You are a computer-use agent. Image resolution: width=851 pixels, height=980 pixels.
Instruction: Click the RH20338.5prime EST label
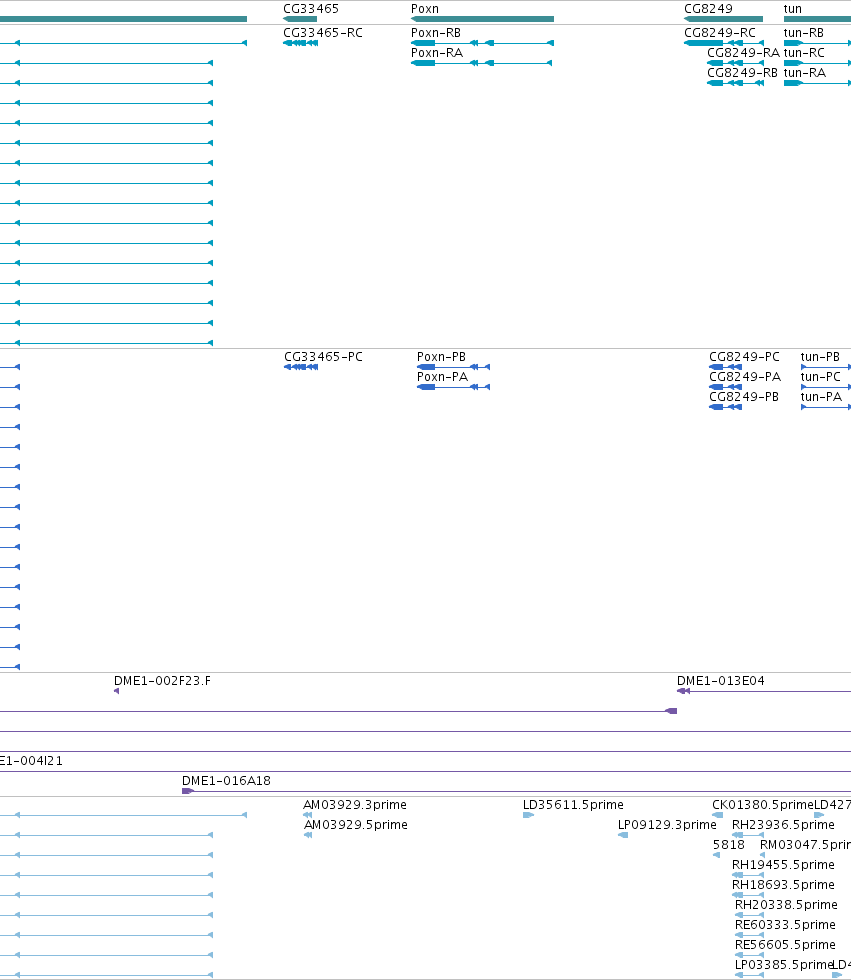click(x=786, y=904)
